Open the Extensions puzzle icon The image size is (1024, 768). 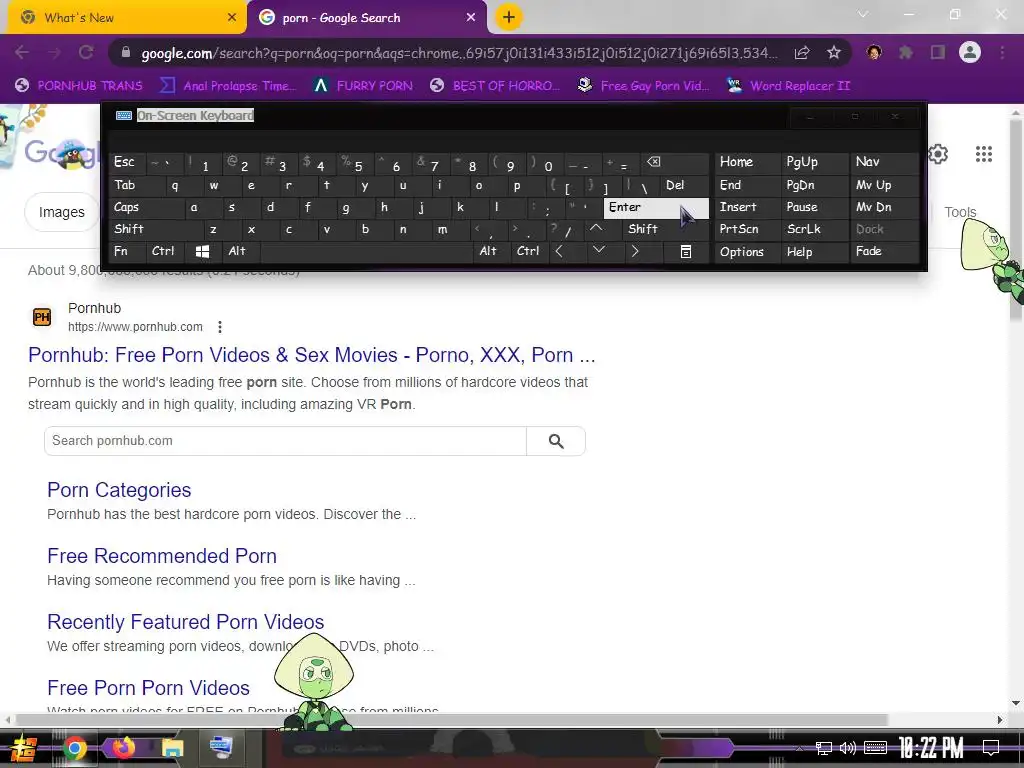[906, 53]
